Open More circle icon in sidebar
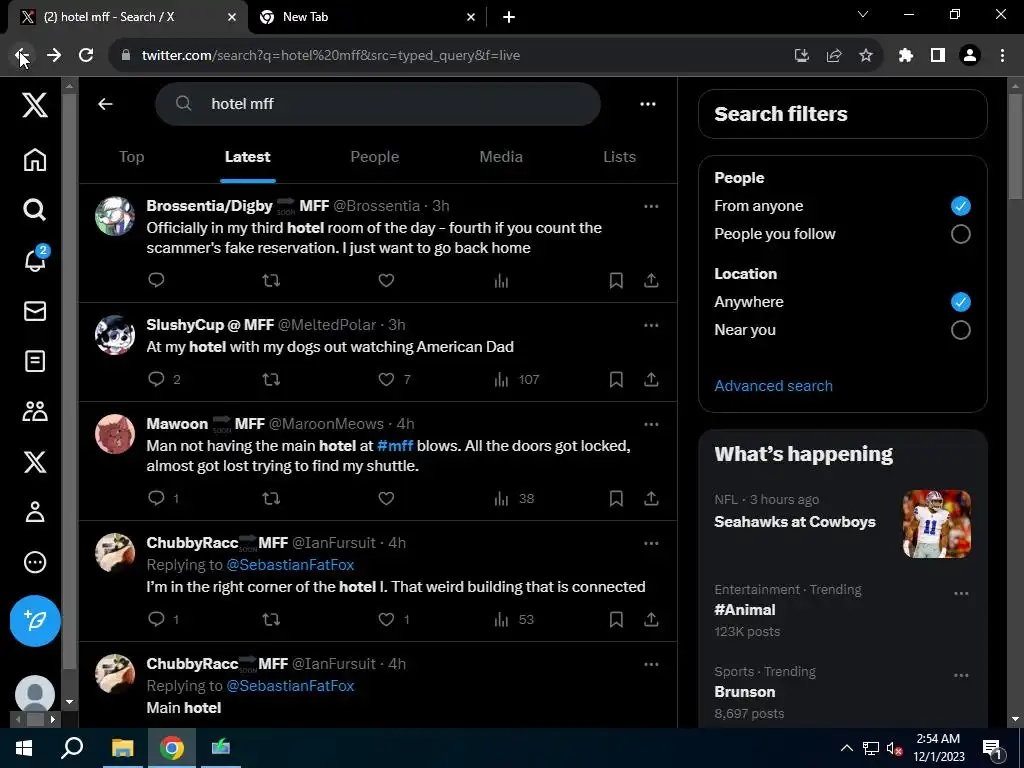This screenshot has width=1024, height=768. [x=35, y=562]
